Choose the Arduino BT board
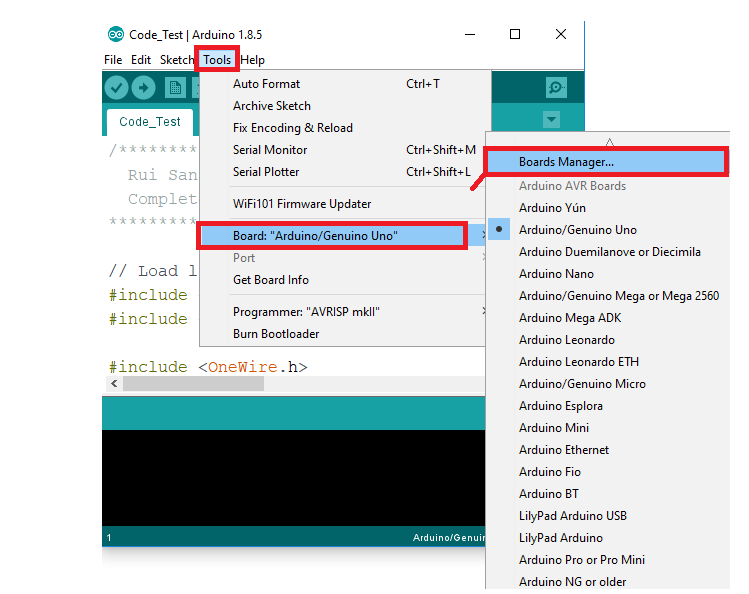This screenshot has height=594, width=749. [608, 493]
